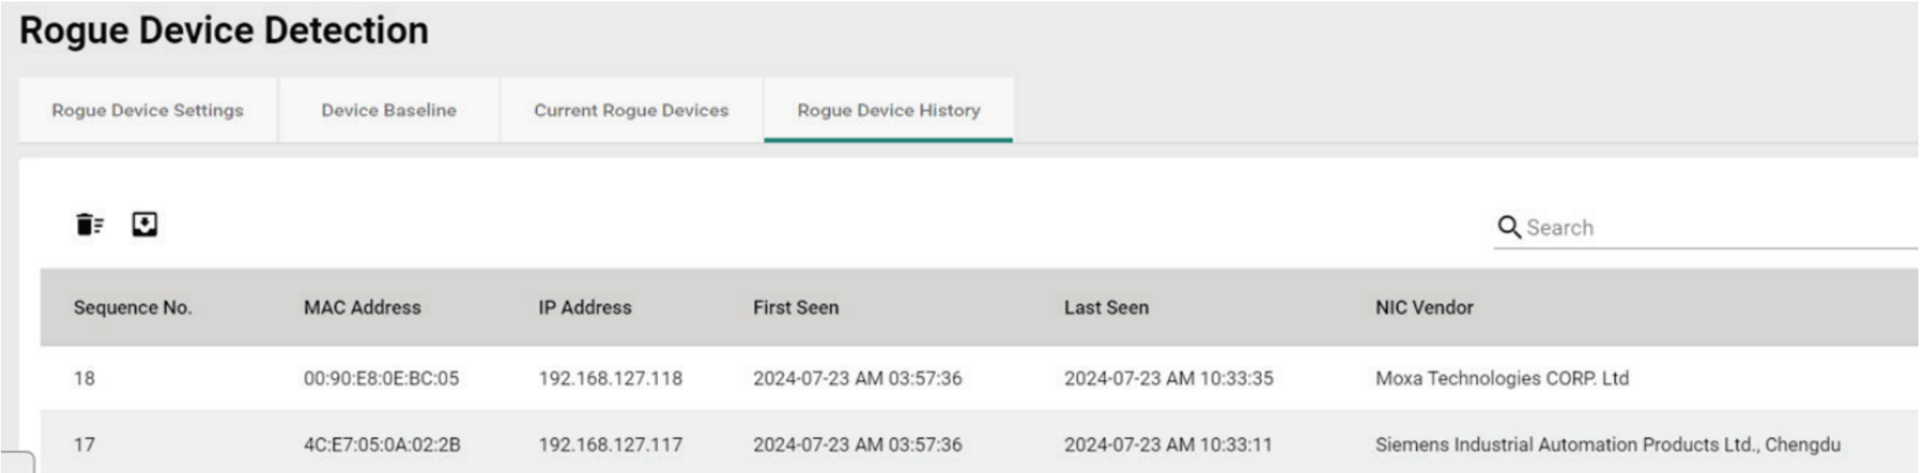The height and width of the screenshot is (473, 1920).
Task: Switch to the Device Baseline tab
Action: (389, 110)
